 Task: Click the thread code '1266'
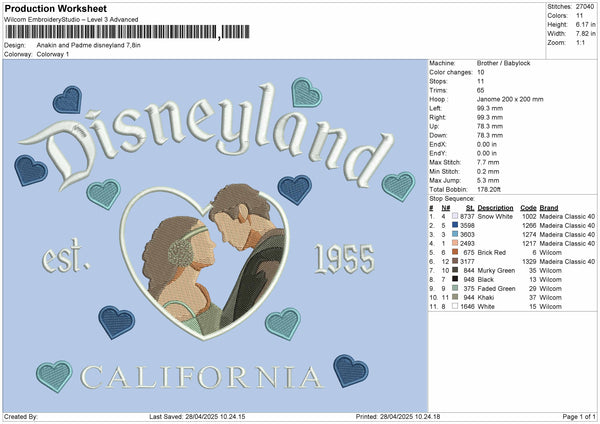click(529, 225)
